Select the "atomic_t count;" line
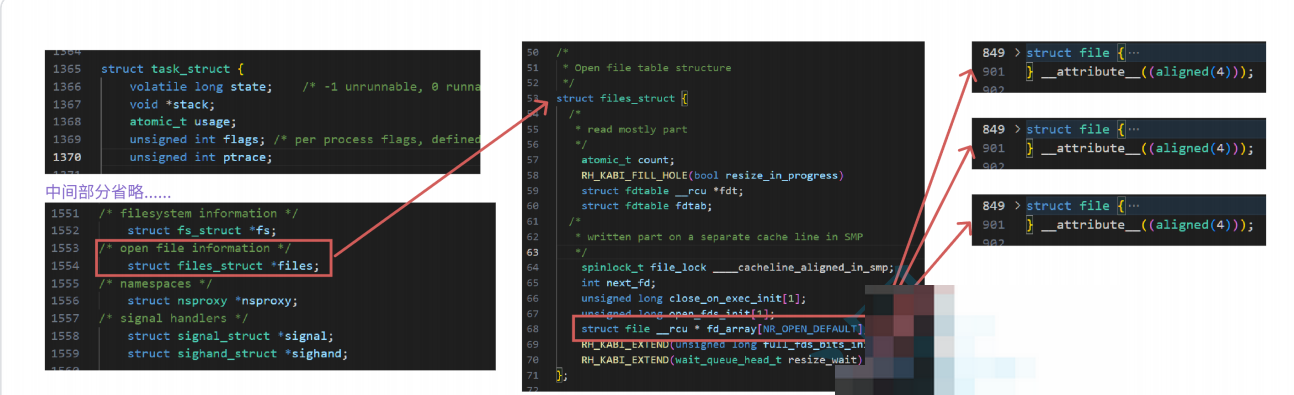The height and width of the screenshot is (395, 1294). [628, 160]
